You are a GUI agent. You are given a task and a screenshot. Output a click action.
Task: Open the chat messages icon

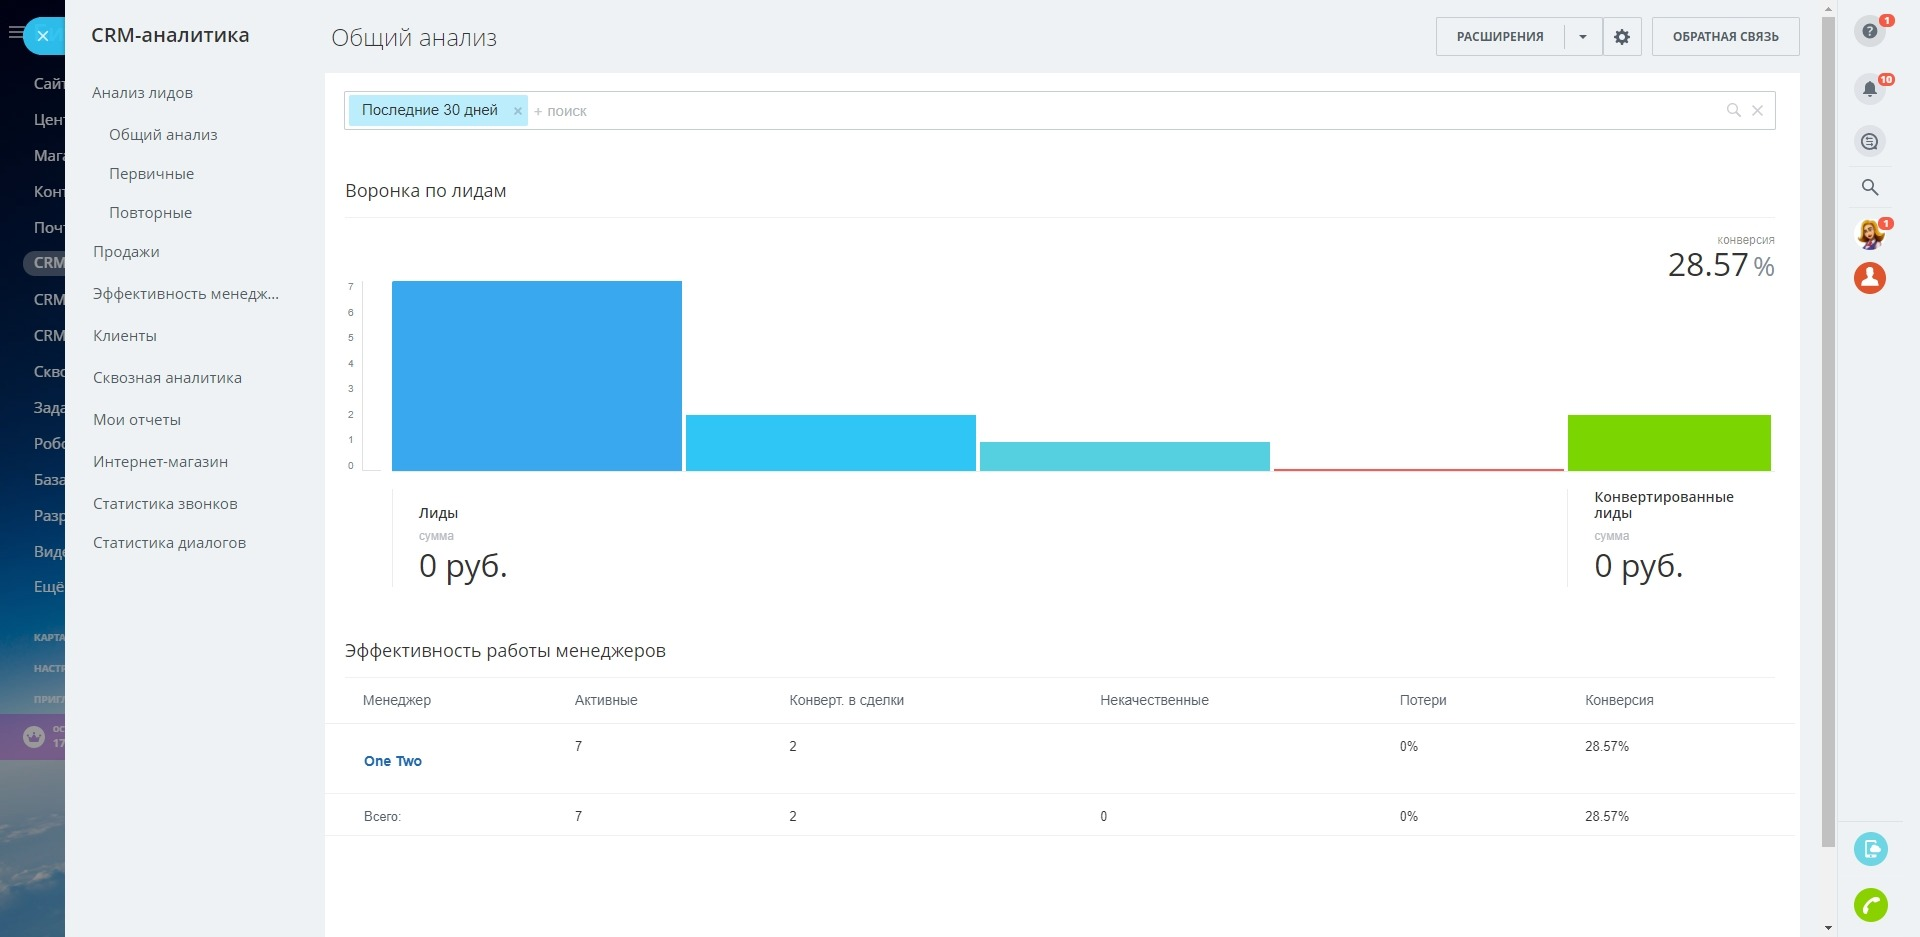click(1870, 141)
